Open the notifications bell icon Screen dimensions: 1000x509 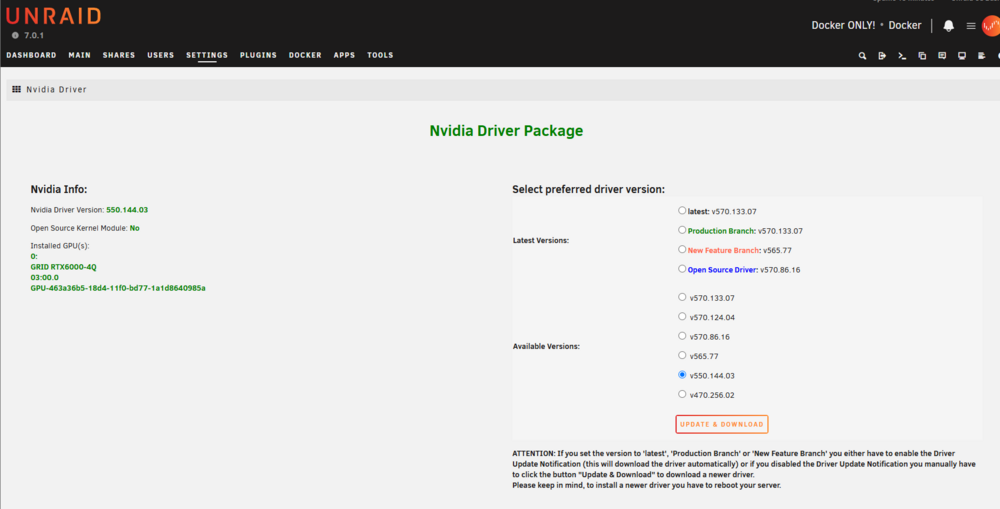point(948,26)
